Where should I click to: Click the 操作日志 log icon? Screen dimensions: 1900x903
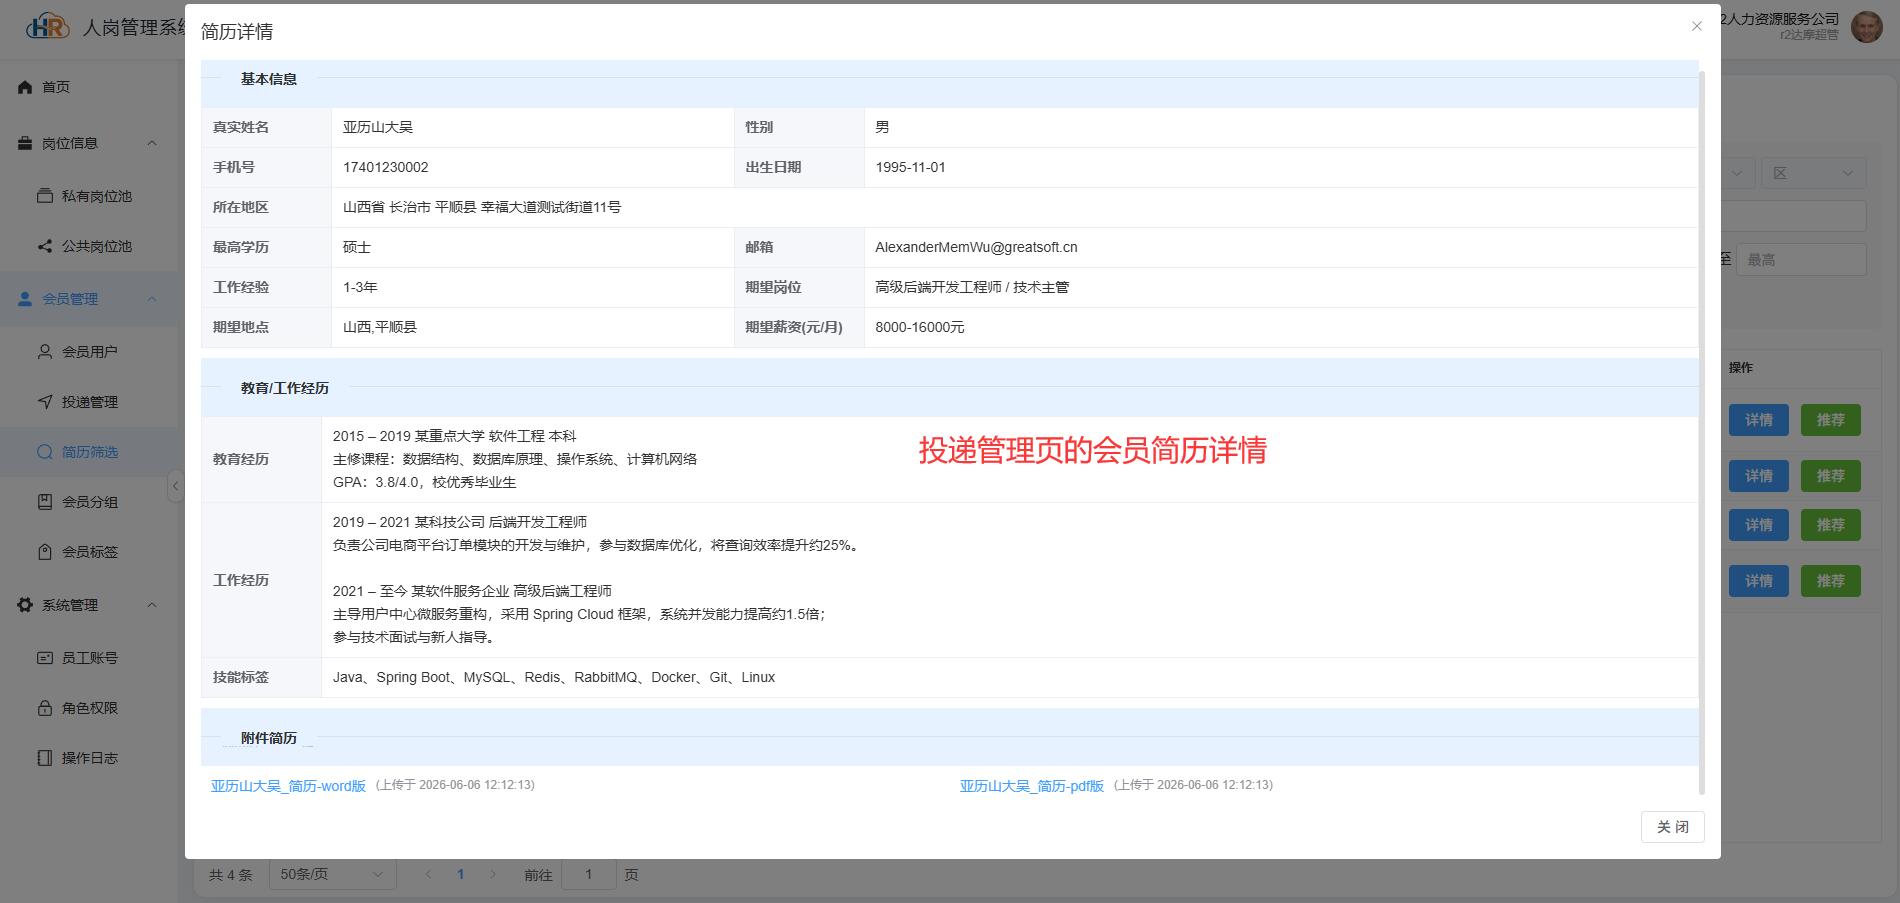[45, 758]
